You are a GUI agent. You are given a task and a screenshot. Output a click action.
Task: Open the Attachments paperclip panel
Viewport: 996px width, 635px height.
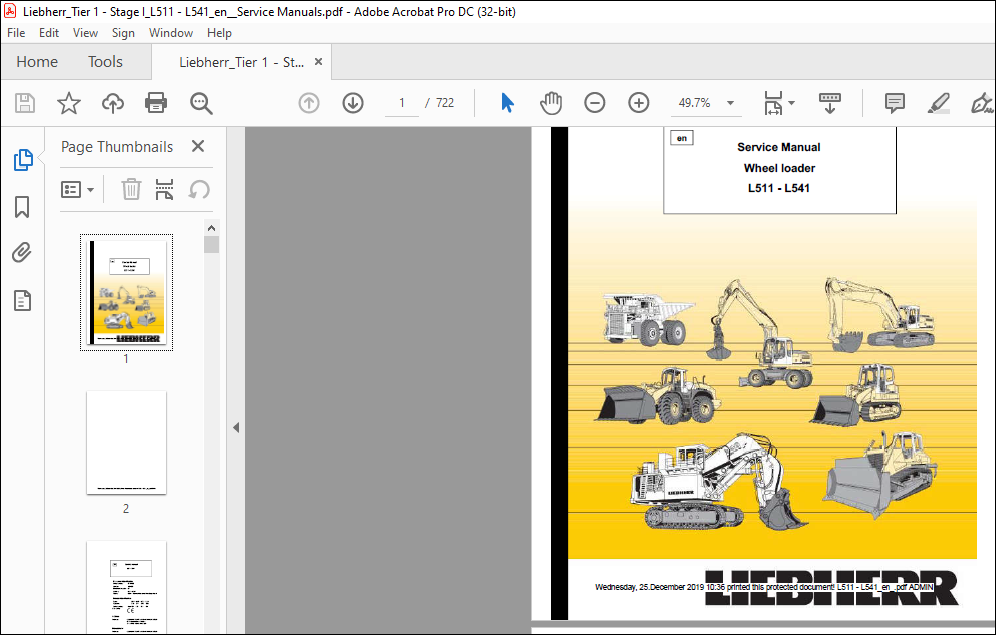22,253
